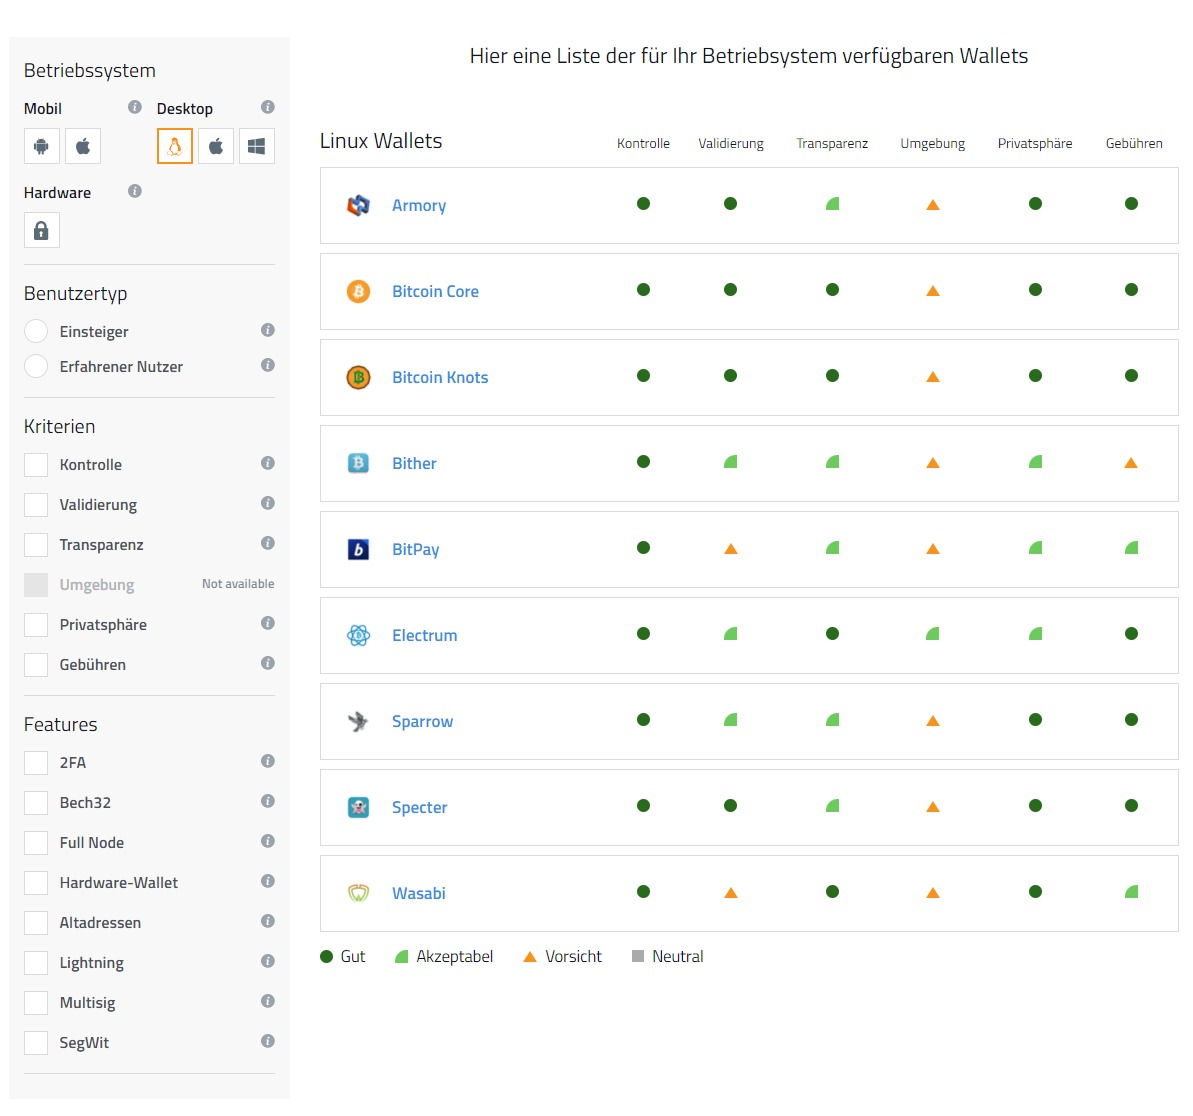Image resolution: width=1193 pixels, height=1116 pixels.
Task: Enable the Validierung criterion checkbox
Action: 36,504
